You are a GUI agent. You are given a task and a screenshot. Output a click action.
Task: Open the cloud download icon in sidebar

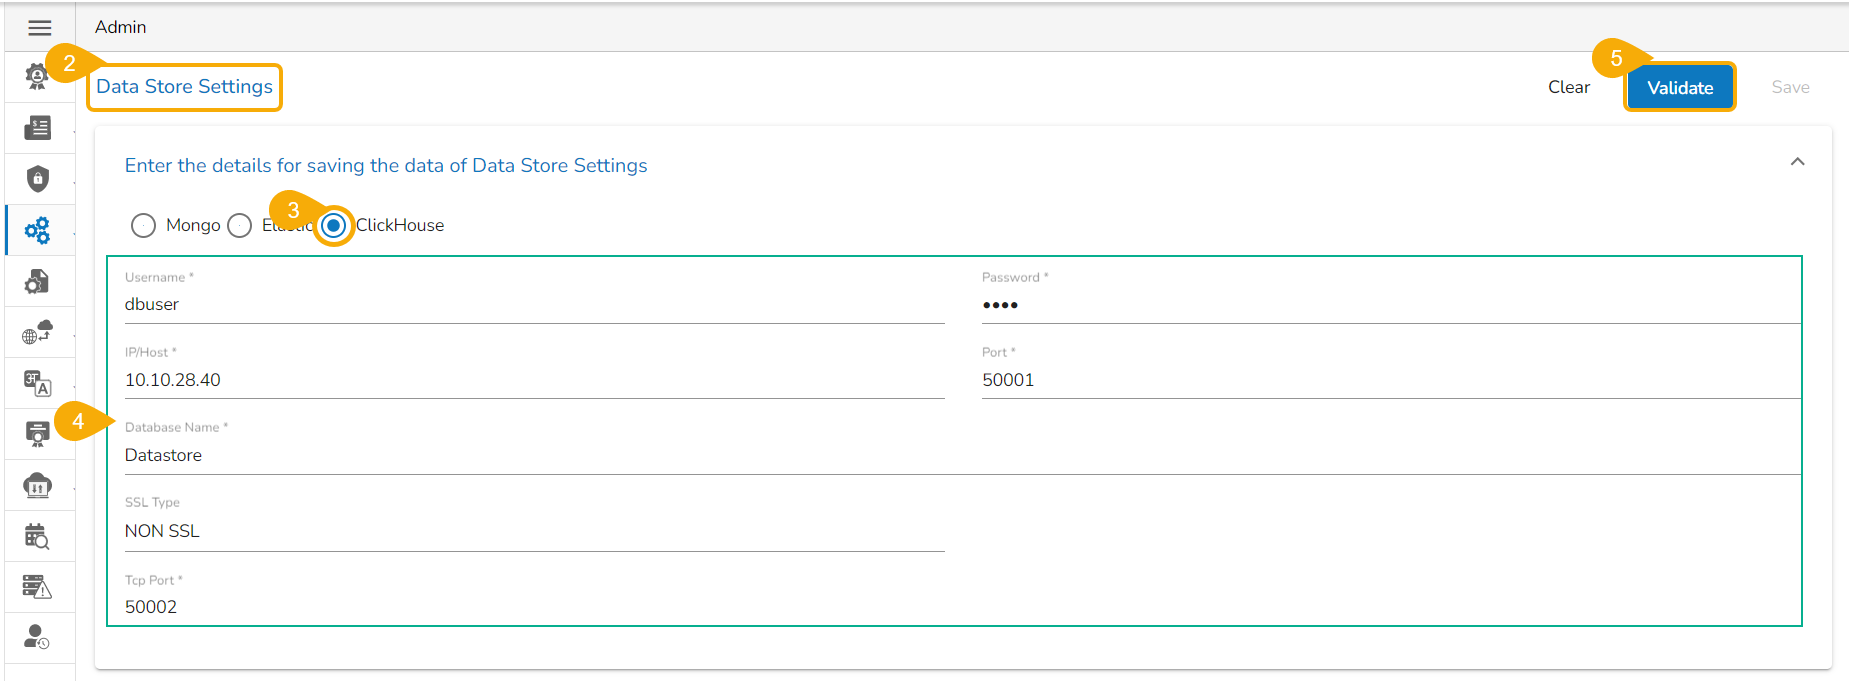click(x=38, y=486)
